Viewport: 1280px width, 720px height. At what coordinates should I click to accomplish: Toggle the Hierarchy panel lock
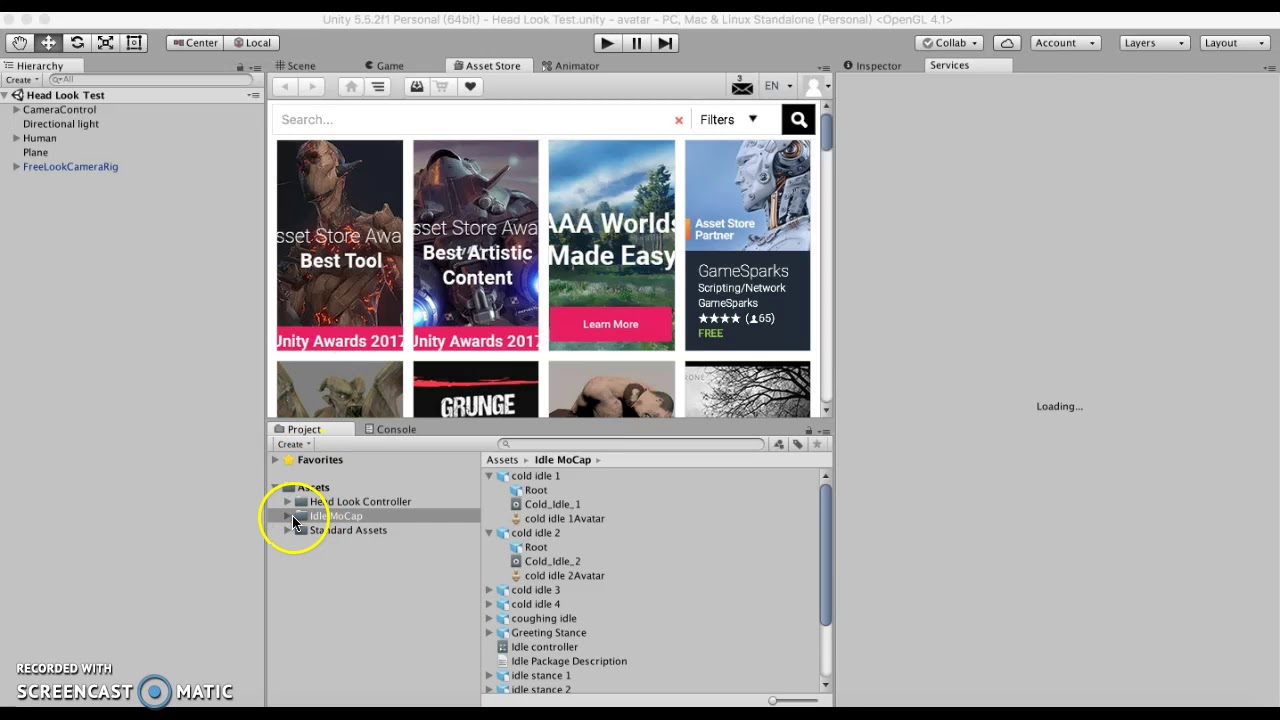(x=240, y=67)
